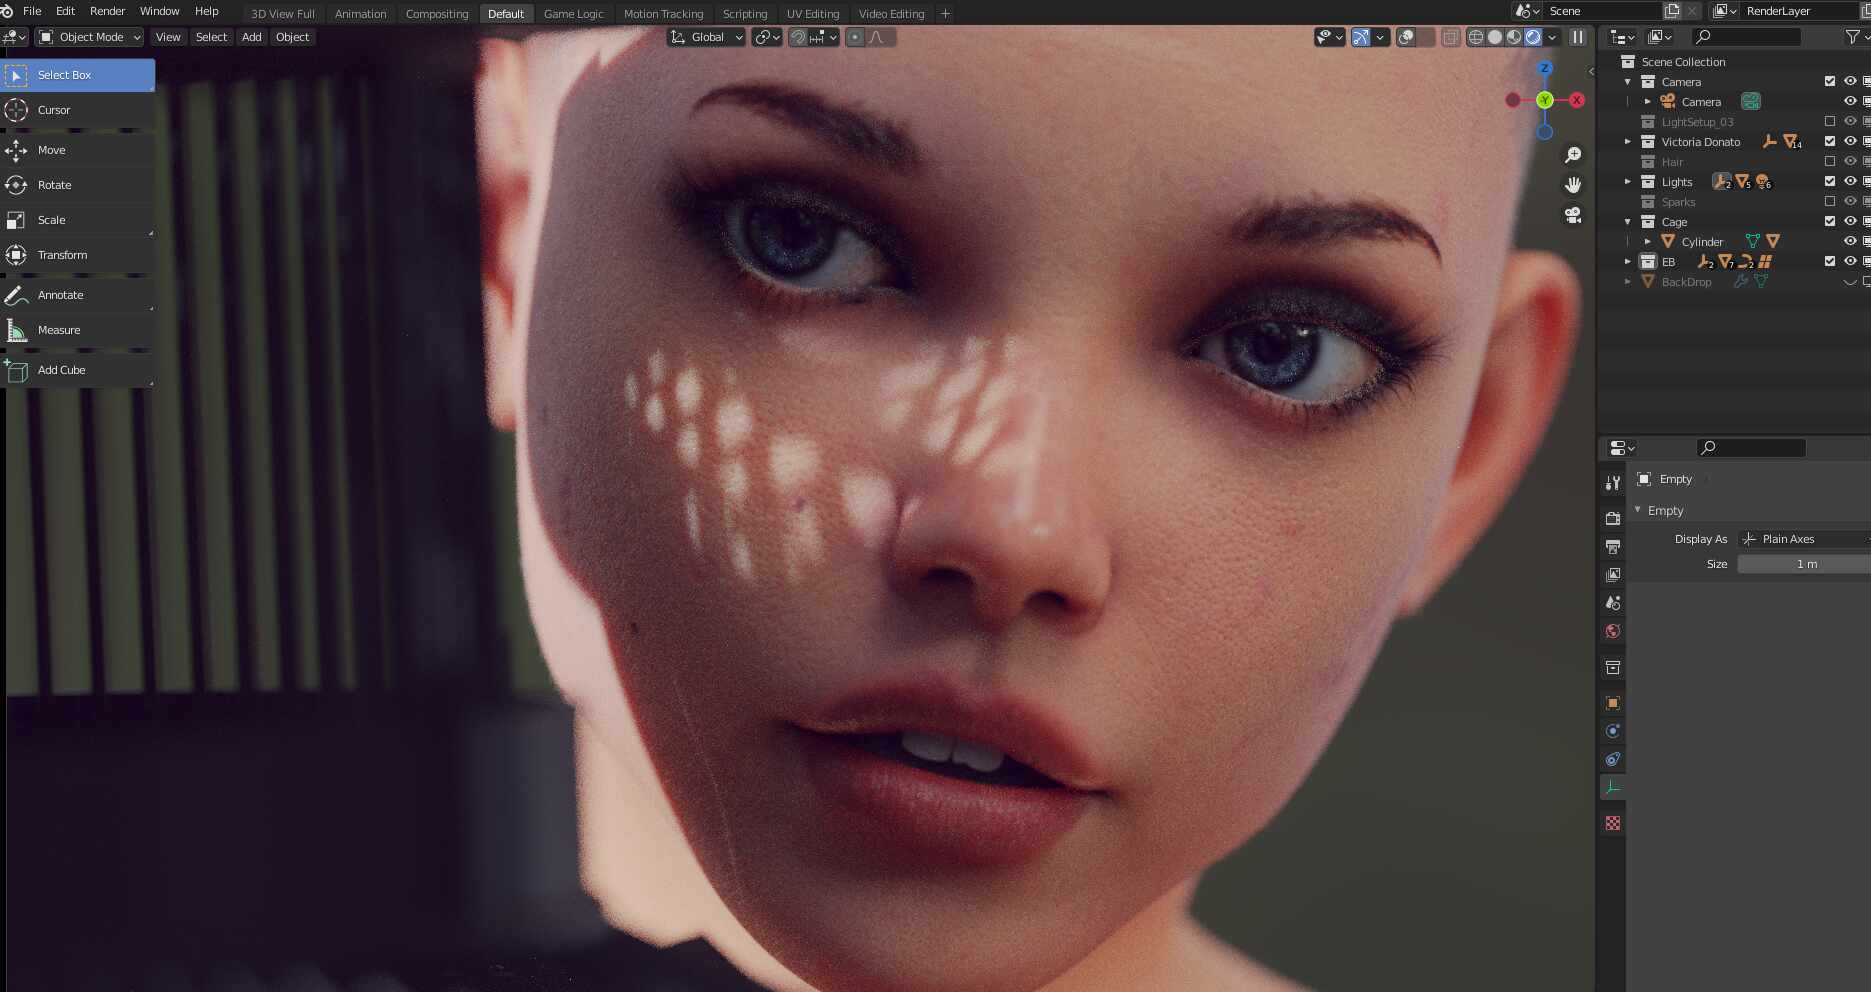Open the Object Mode dropdown

pyautogui.click(x=90, y=37)
